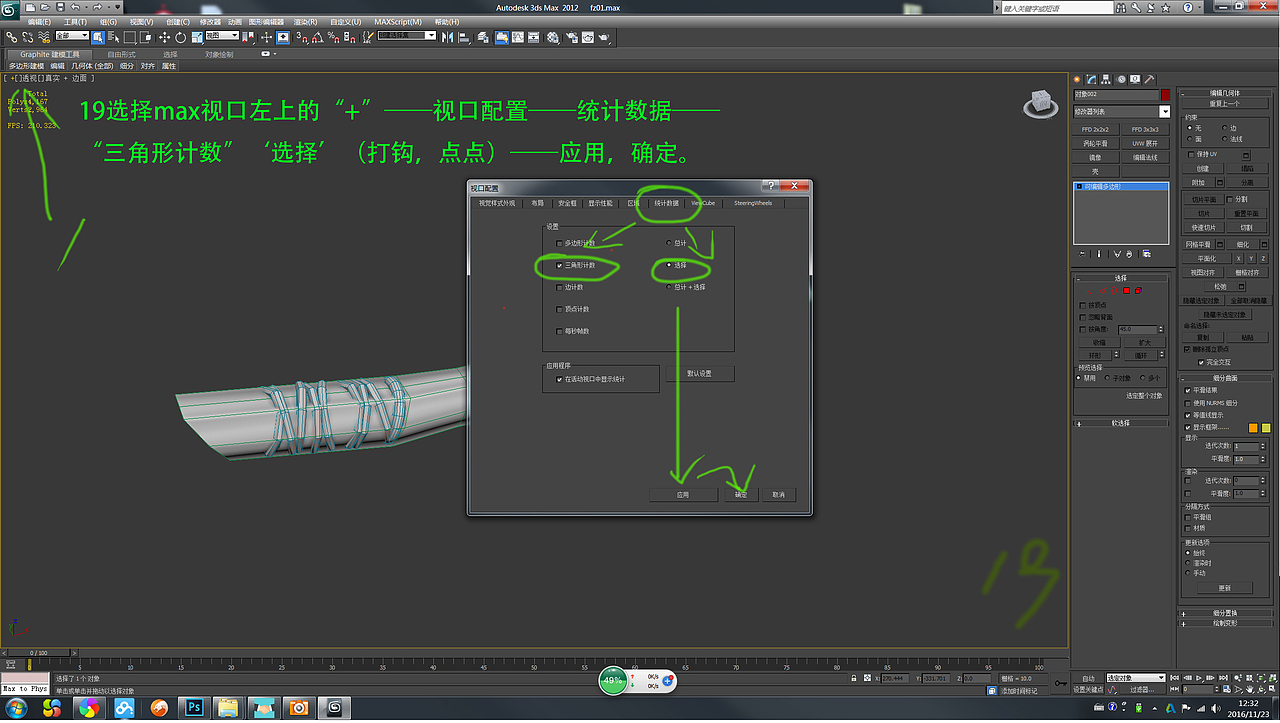The image size is (1280, 723).
Task: Click the Windows Start button
Action: (18, 708)
